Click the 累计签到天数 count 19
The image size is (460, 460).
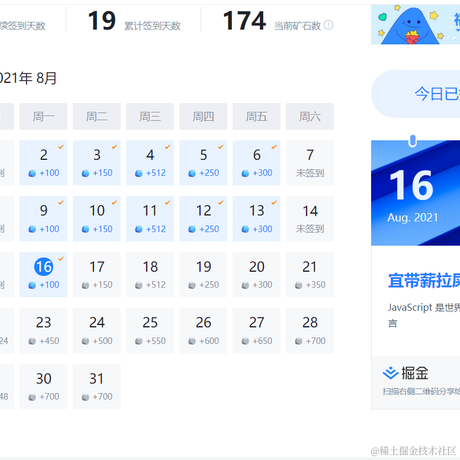(x=102, y=21)
